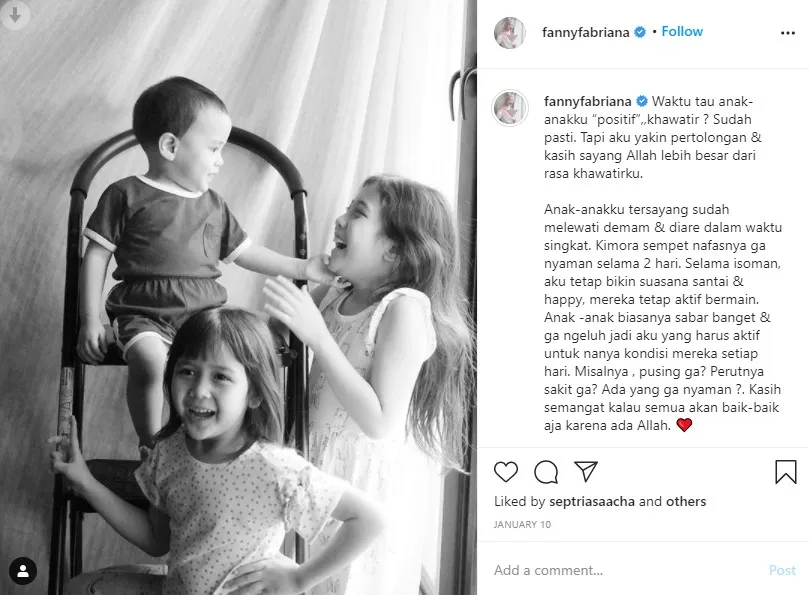Click the verified badge in caption
The image size is (809, 595).
[x=641, y=101]
